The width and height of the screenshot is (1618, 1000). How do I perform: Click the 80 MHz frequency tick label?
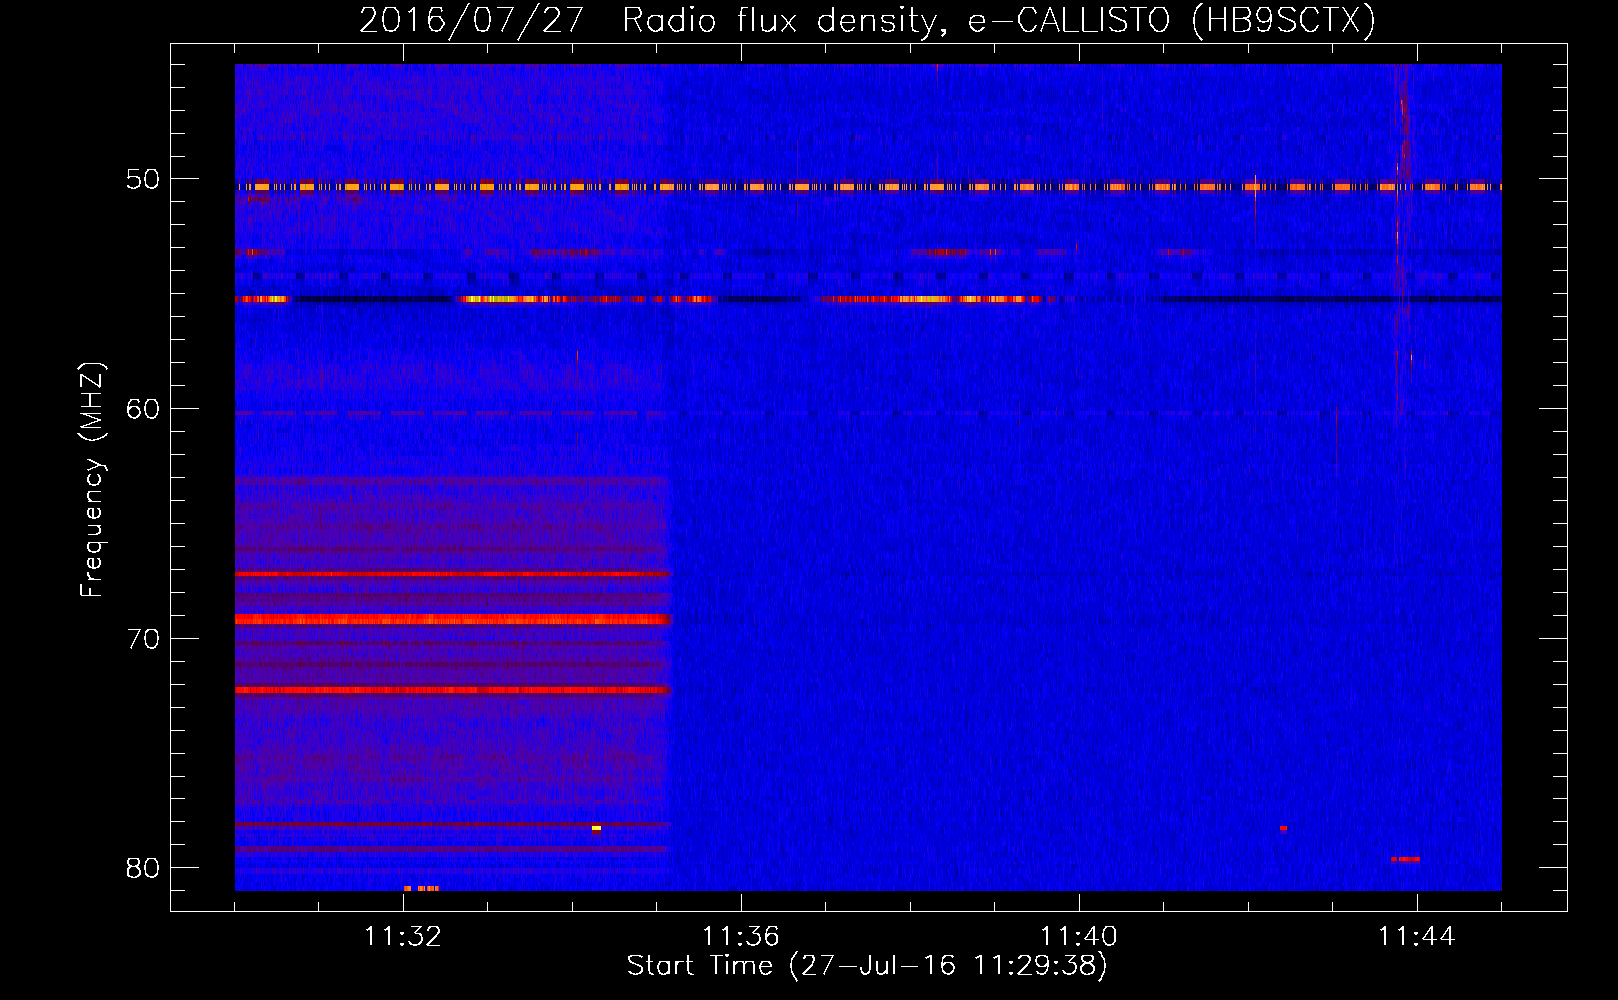point(143,867)
